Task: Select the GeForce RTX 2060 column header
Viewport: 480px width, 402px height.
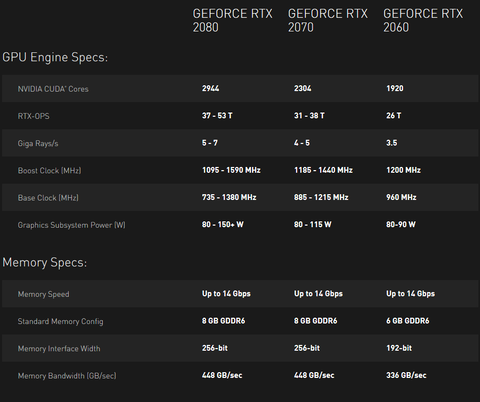Action: [423, 20]
